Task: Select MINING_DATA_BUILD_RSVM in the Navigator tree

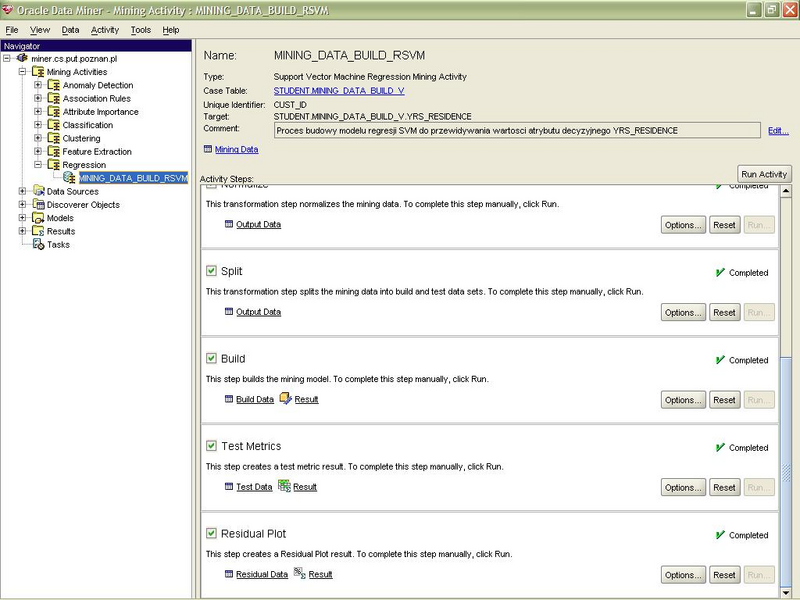Action: (x=133, y=178)
